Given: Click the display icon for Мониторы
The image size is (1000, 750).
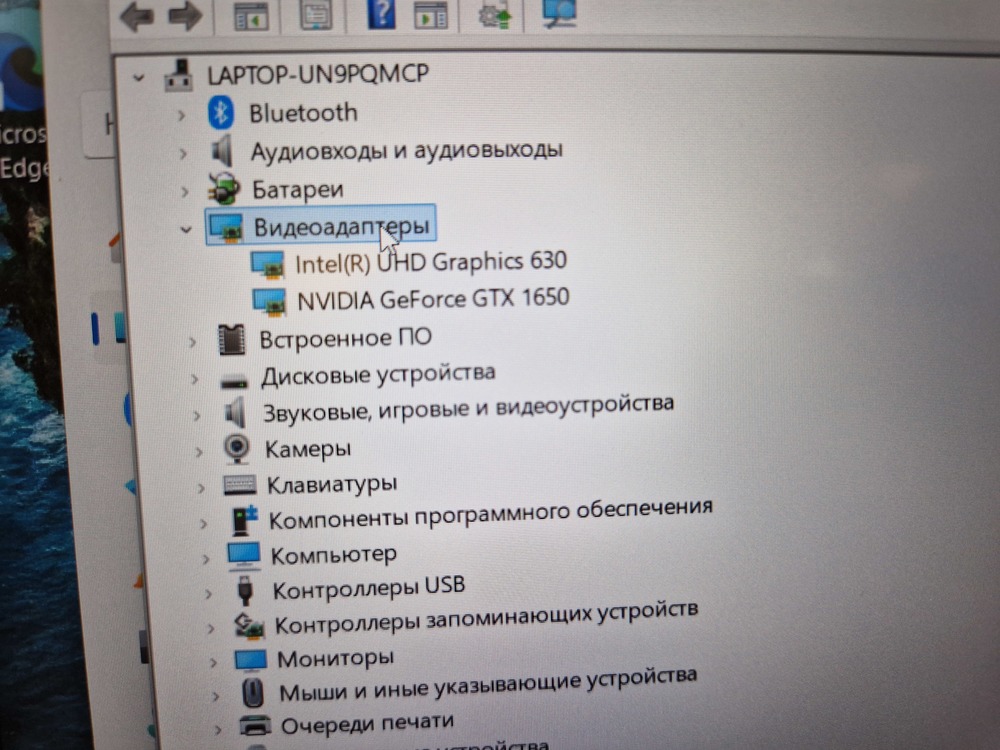Looking at the screenshot, I should pyautogui.click(x=250, y=660).
